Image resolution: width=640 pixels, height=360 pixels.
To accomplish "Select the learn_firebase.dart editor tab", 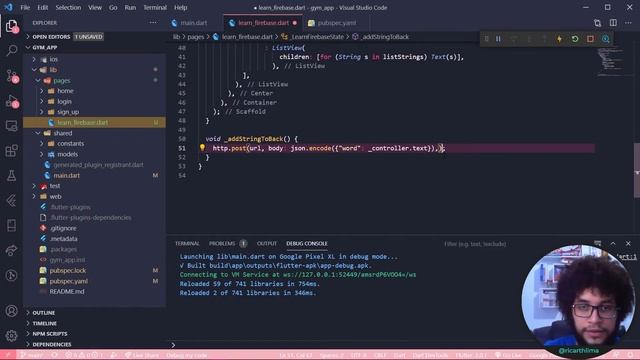I will [x=263, y=23].
